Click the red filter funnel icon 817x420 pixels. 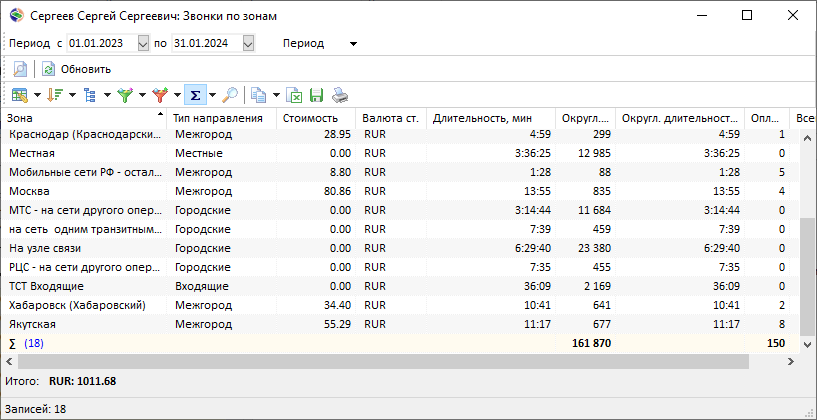click(x=159, y=95)
